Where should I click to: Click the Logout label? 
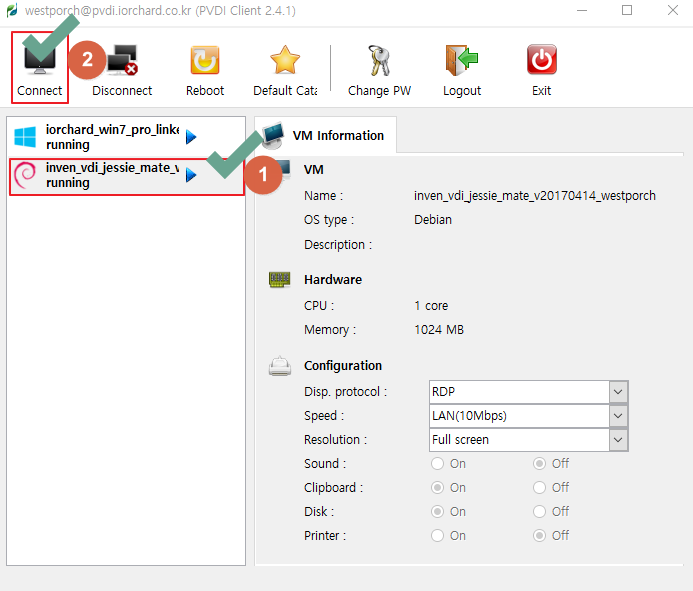[462, 91]
